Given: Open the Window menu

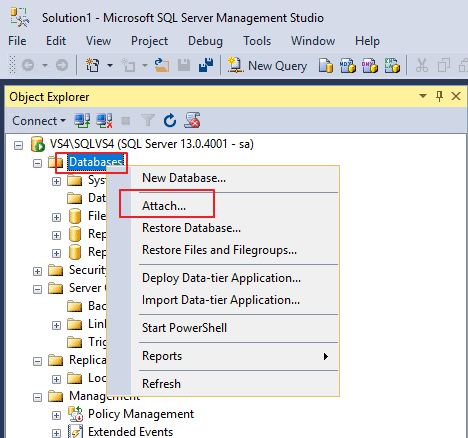Looking at the screenshot, I should [313, 41].
